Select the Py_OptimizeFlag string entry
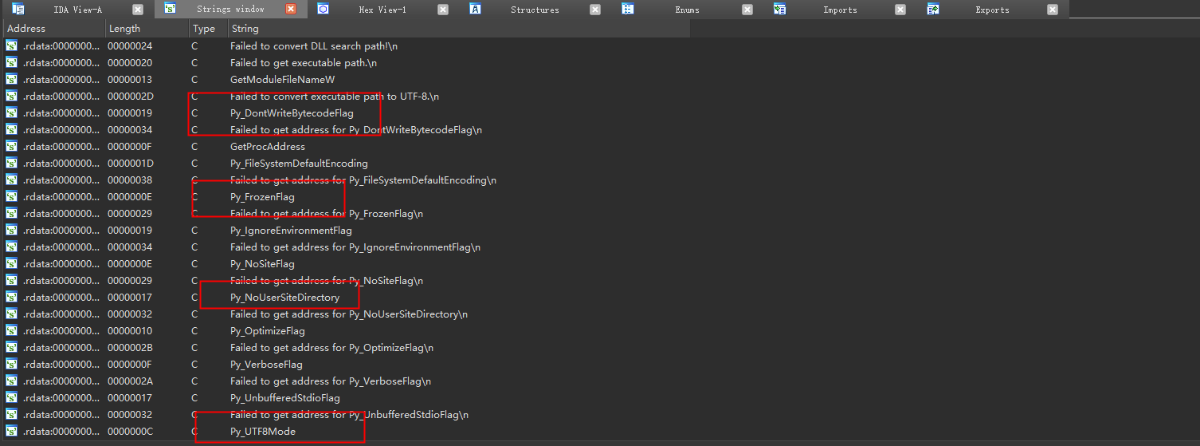 click(267, 331)
